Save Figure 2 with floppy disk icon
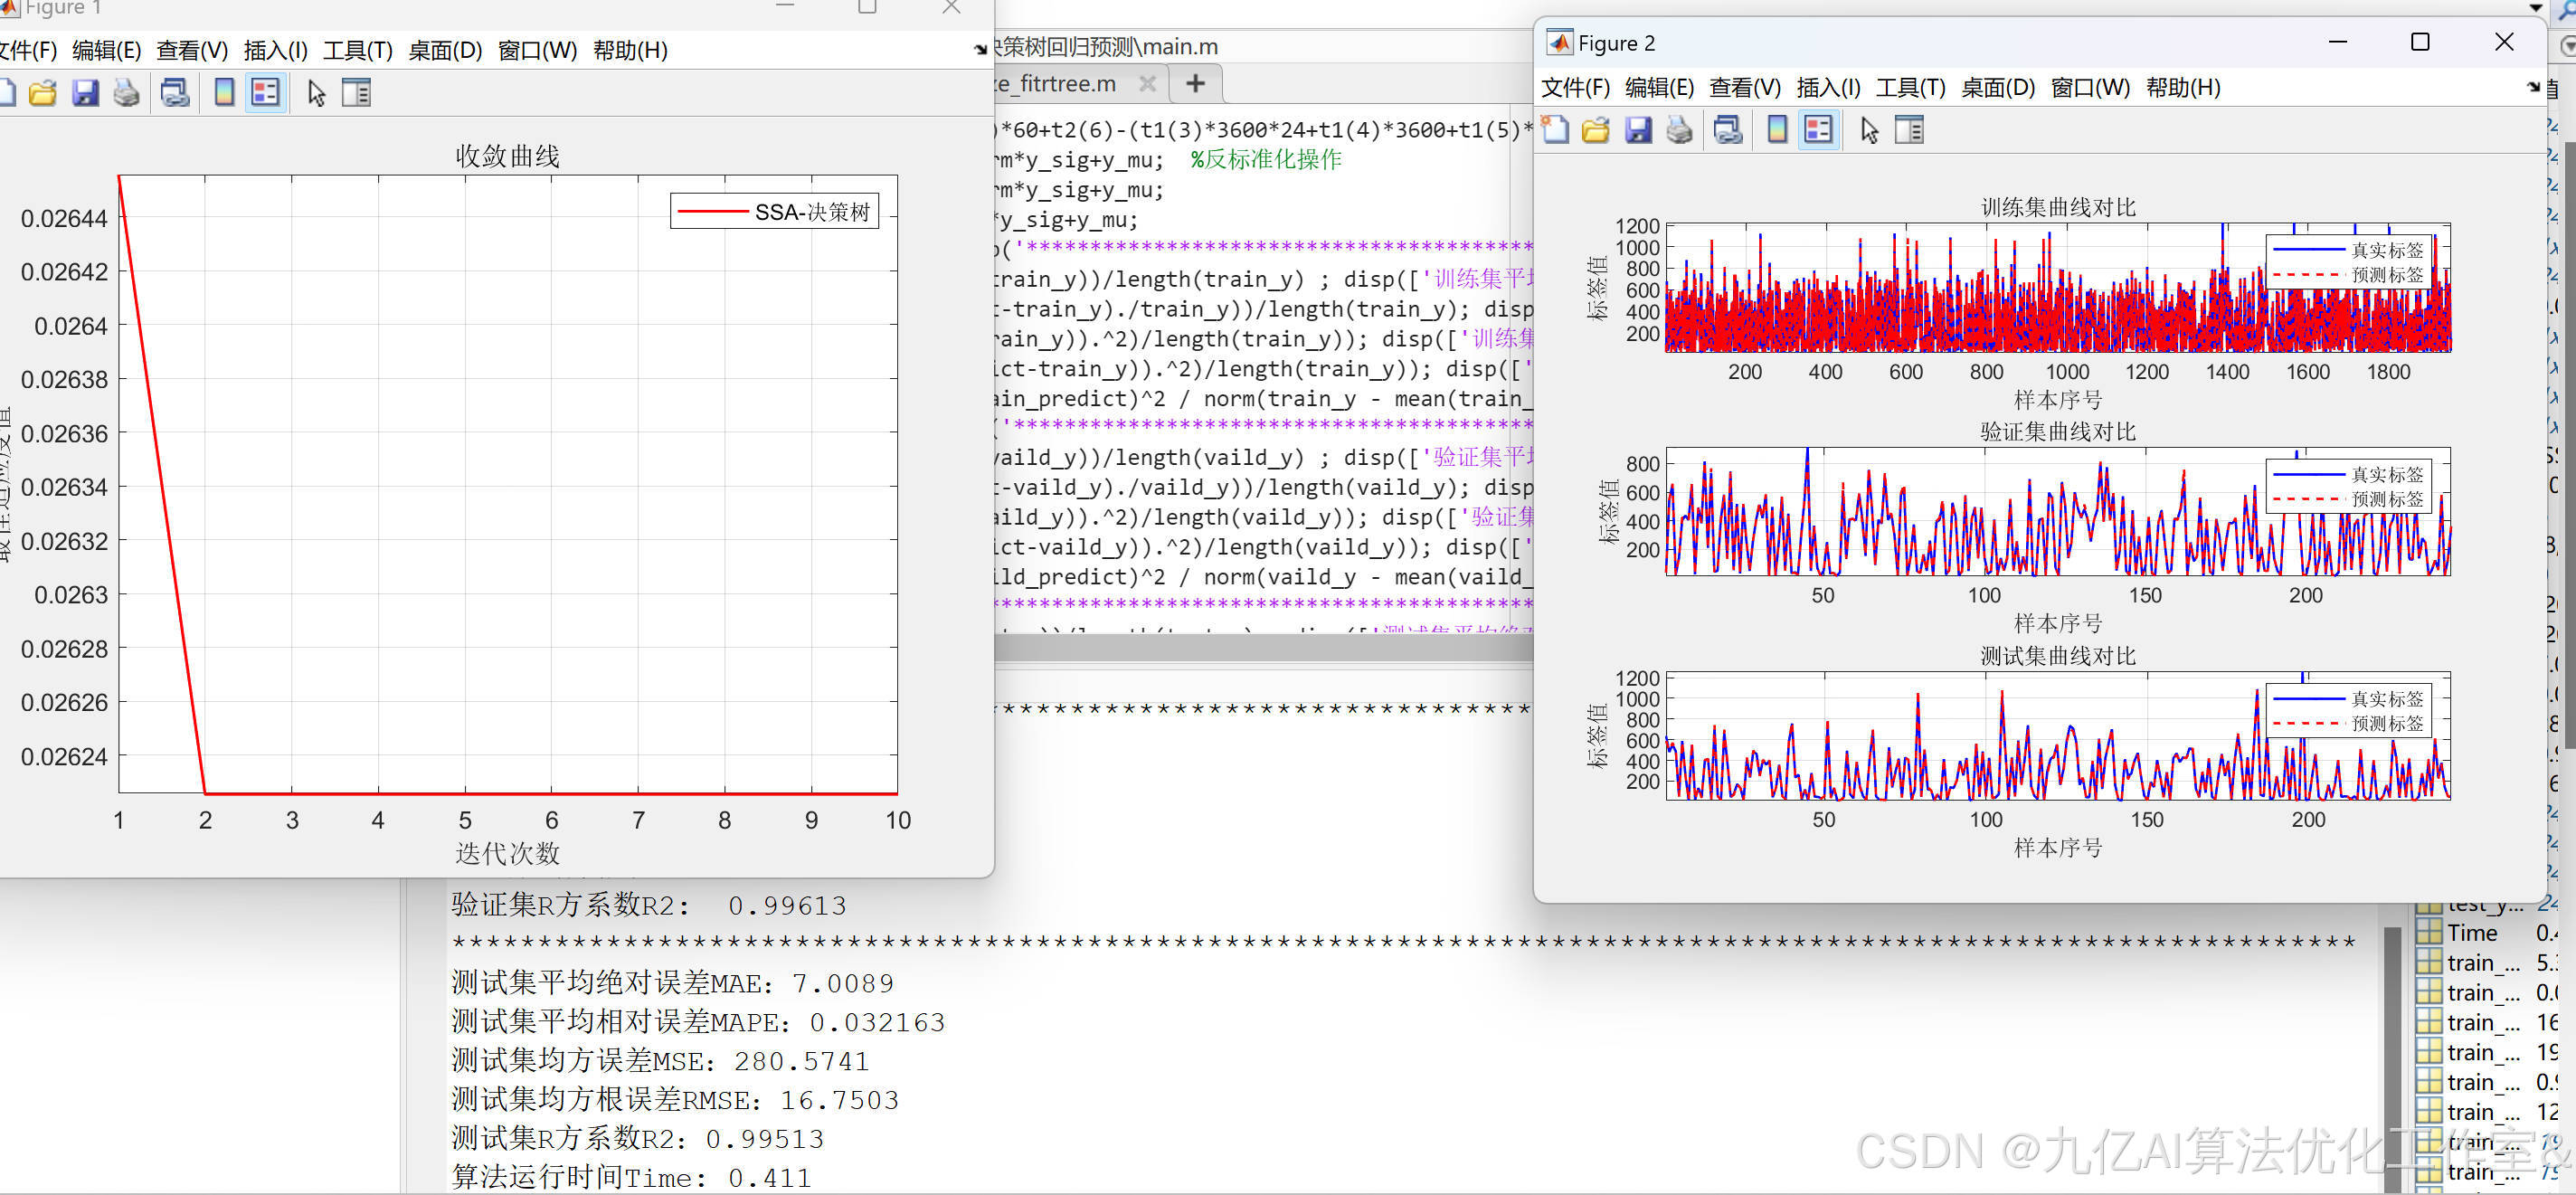Viewport: 2576px width, 1195px height. [1638, 130]
